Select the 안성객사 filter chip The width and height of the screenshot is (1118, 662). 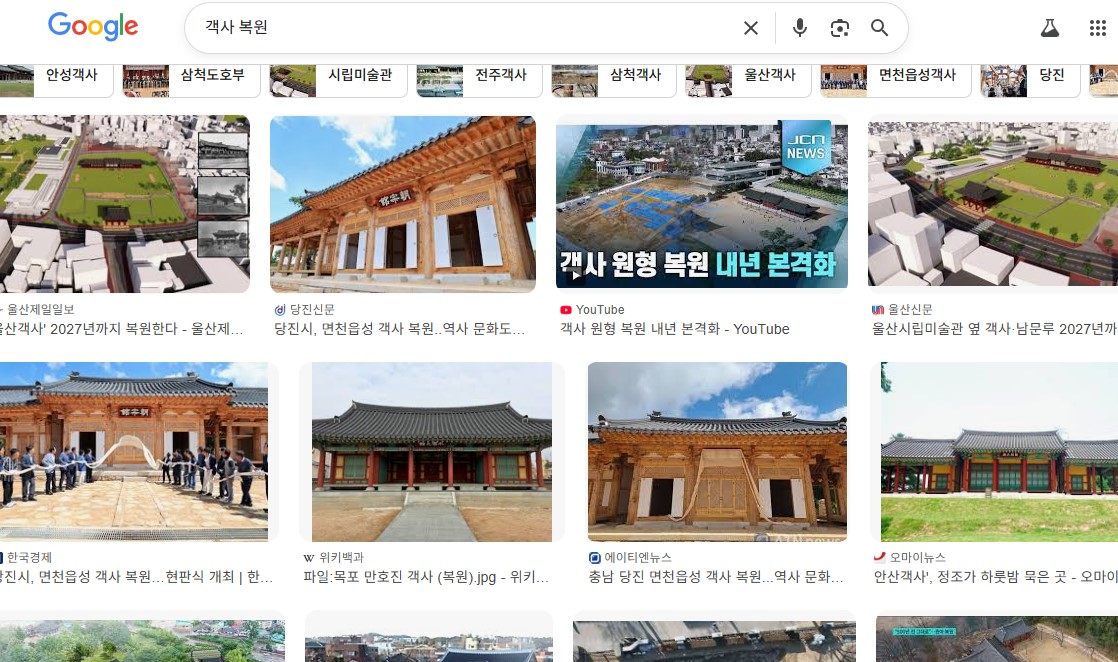coord(56,80)
